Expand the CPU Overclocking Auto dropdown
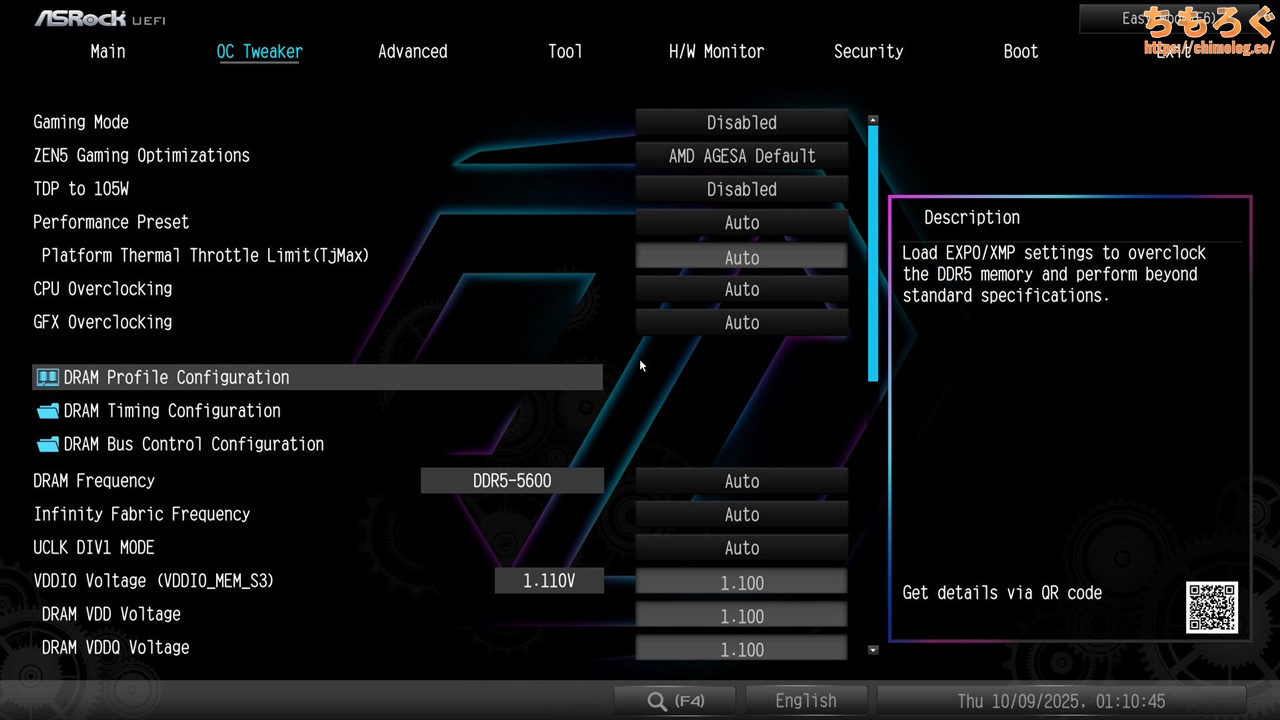This screenshot has height=720, width=1280. 741,289
